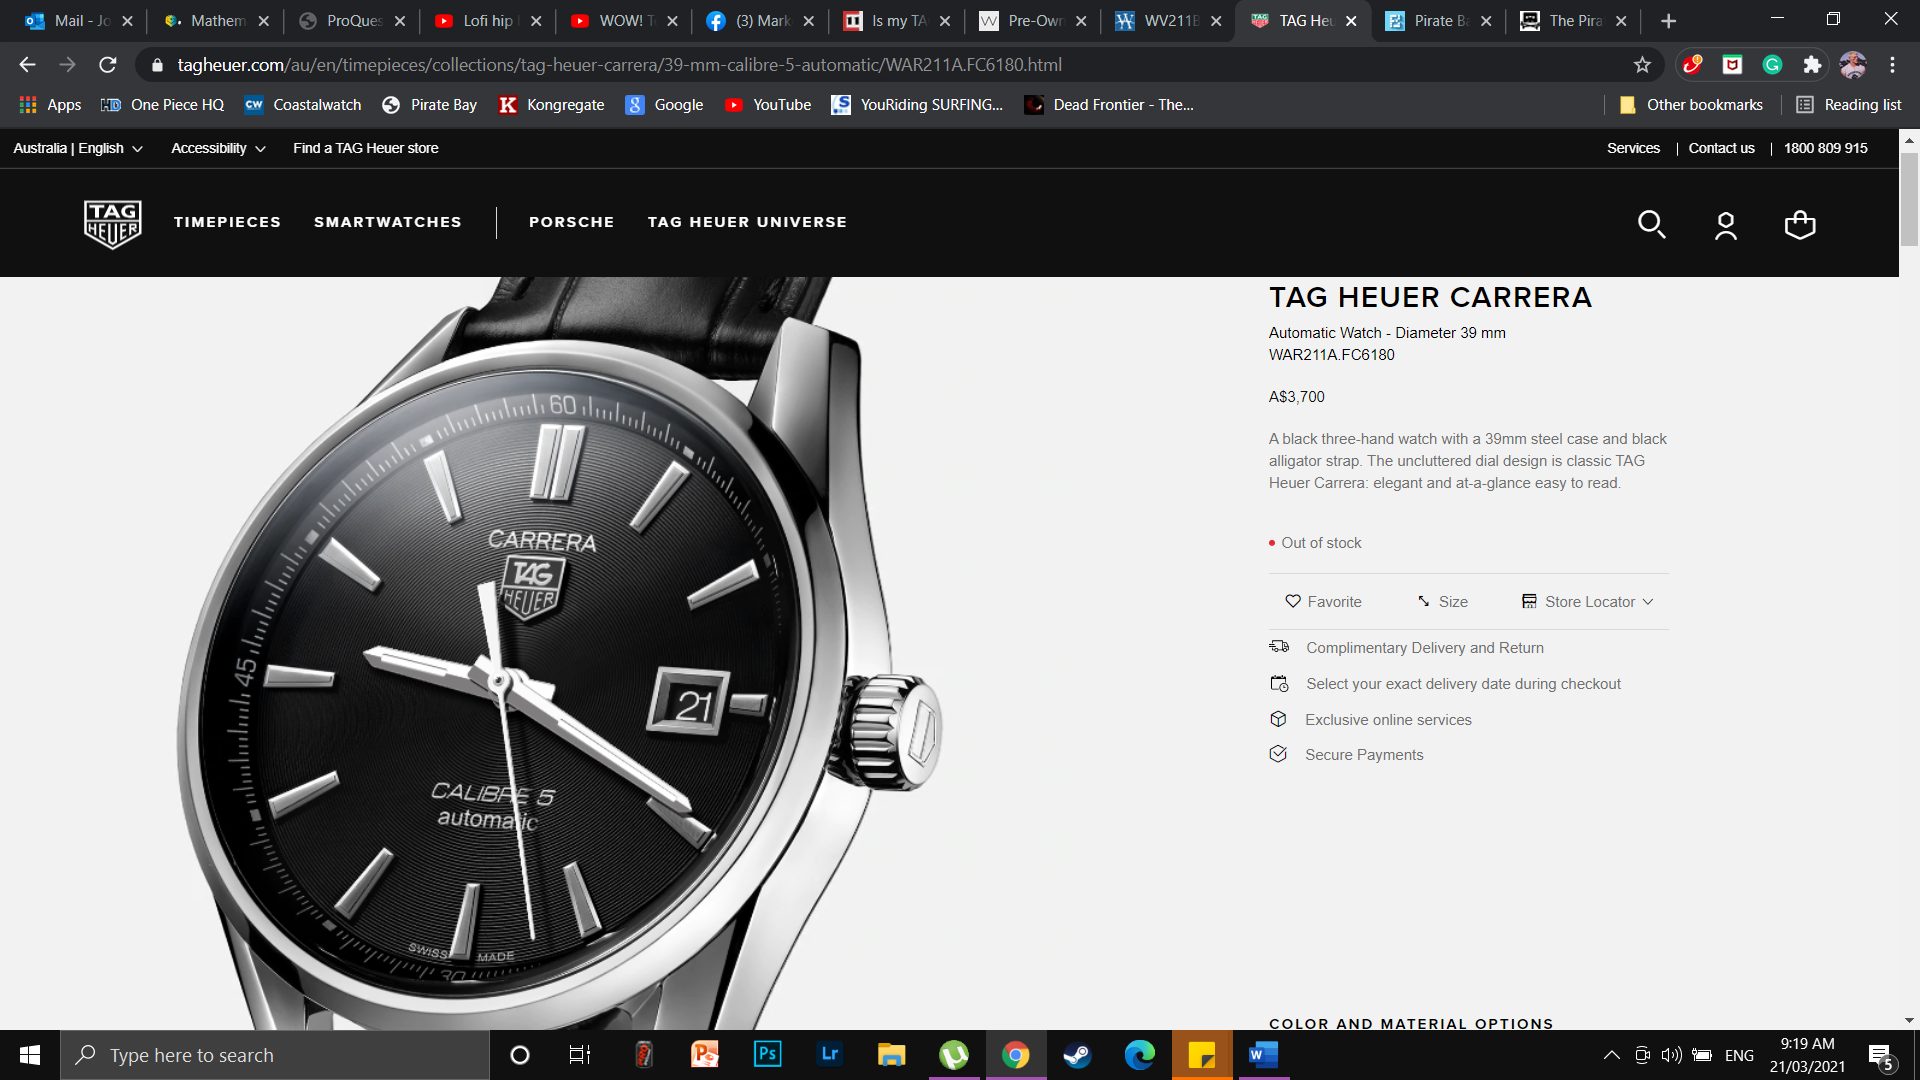Reload the TAG Heuer page
This screenshot has height=1080, width=1920.
[108, 65]
